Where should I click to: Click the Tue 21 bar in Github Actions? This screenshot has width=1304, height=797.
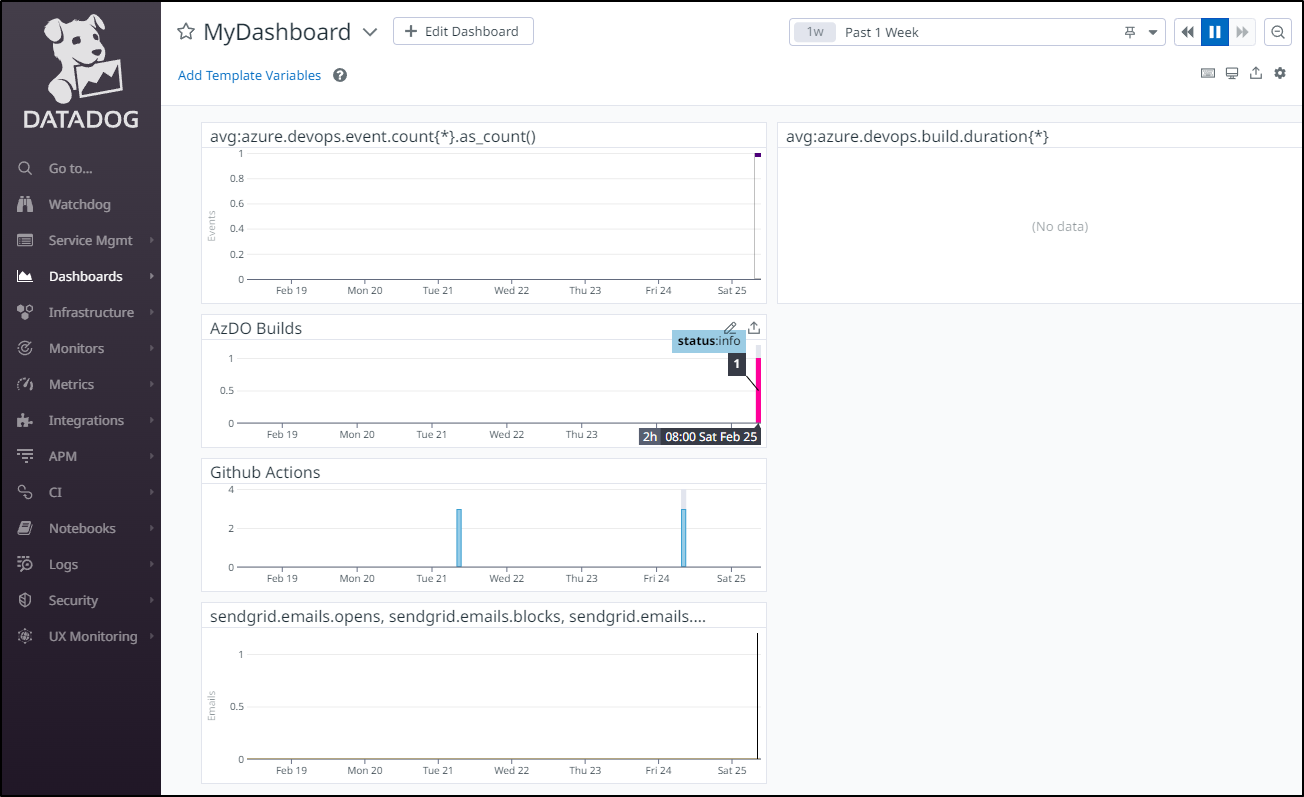coord(459,538)
